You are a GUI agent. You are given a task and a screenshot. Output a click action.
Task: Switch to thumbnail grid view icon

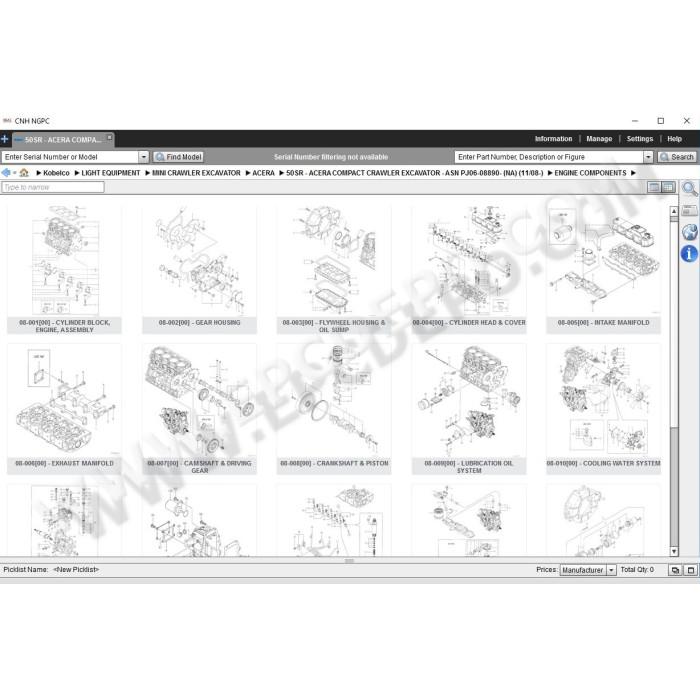668,187
